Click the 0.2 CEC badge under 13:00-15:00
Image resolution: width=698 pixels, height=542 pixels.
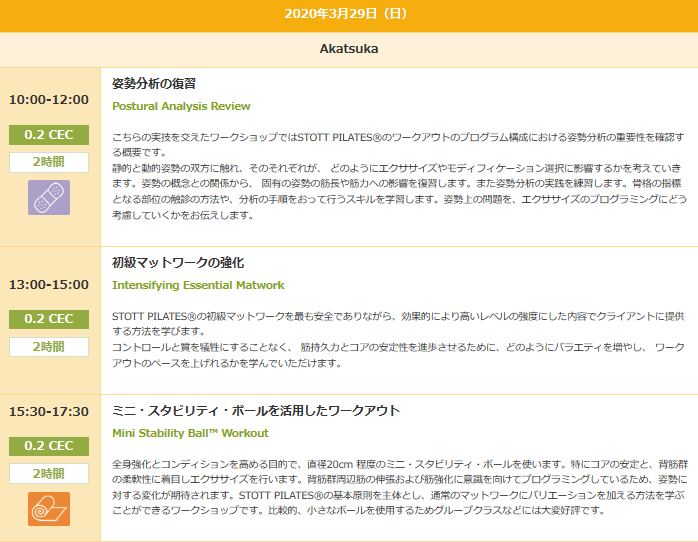click(49, 319)
